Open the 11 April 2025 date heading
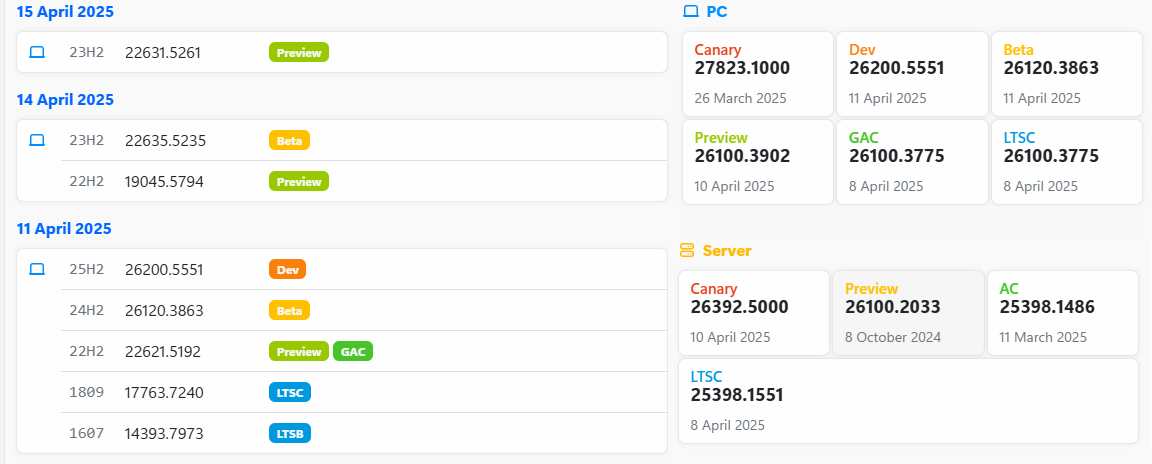This screenshot has width=1152, height=464. [x=64, y=228]
